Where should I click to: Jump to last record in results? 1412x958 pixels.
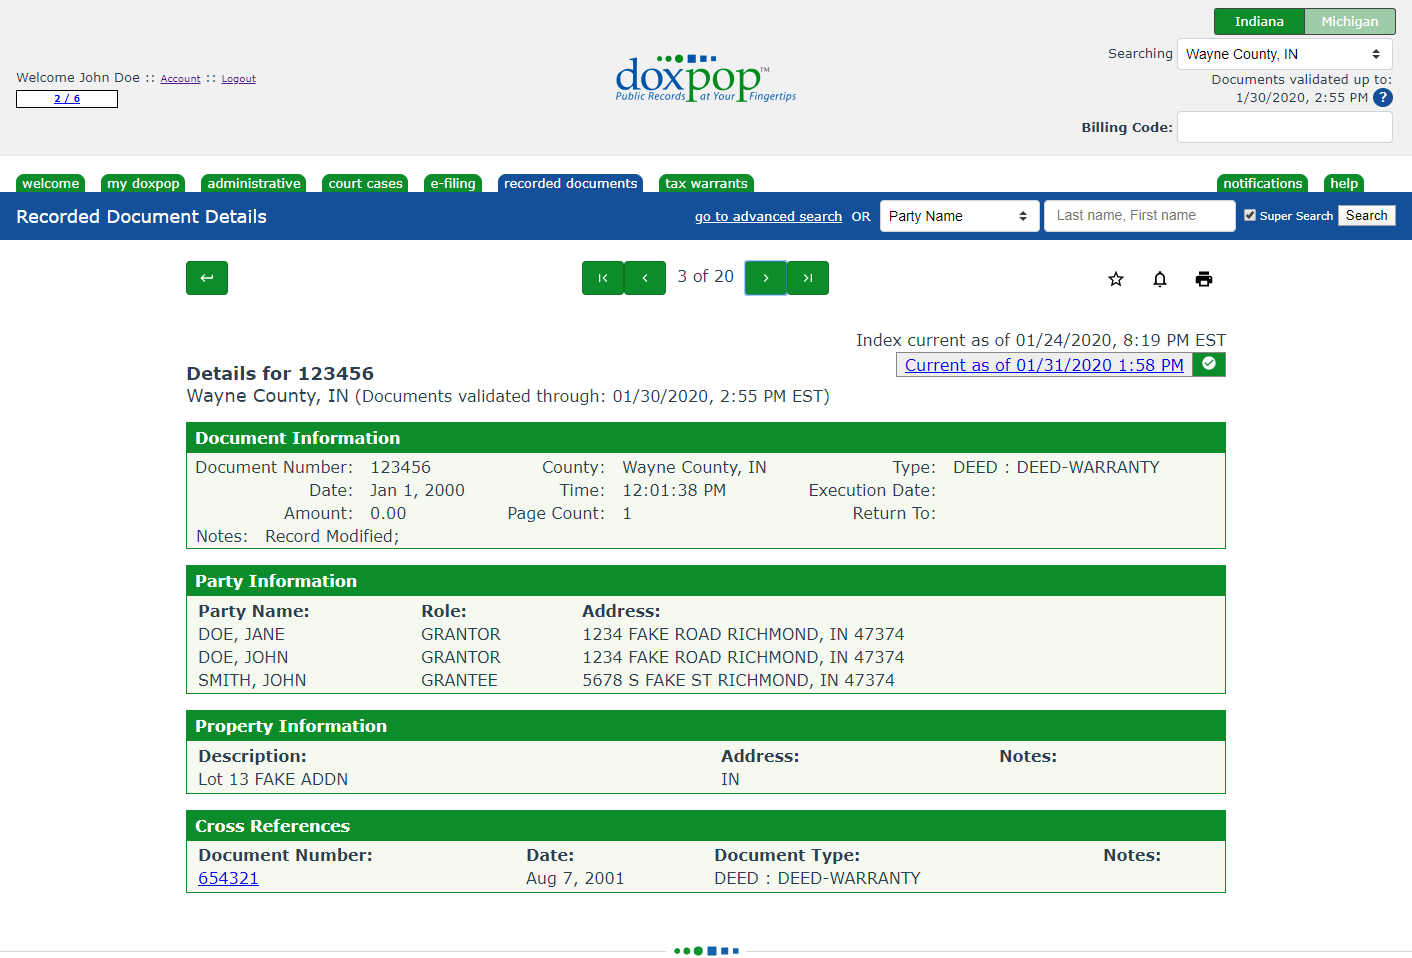click(x=808, y=278)
